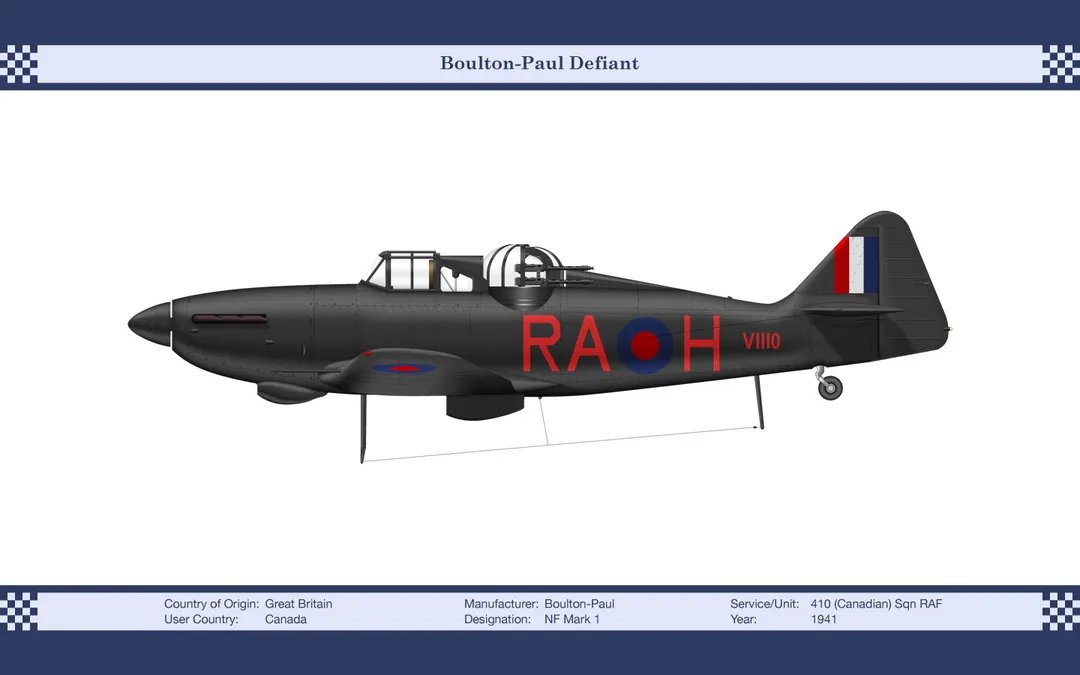
Task: Click the 'Country of Origin:' label
Action: tap(211, 604)
